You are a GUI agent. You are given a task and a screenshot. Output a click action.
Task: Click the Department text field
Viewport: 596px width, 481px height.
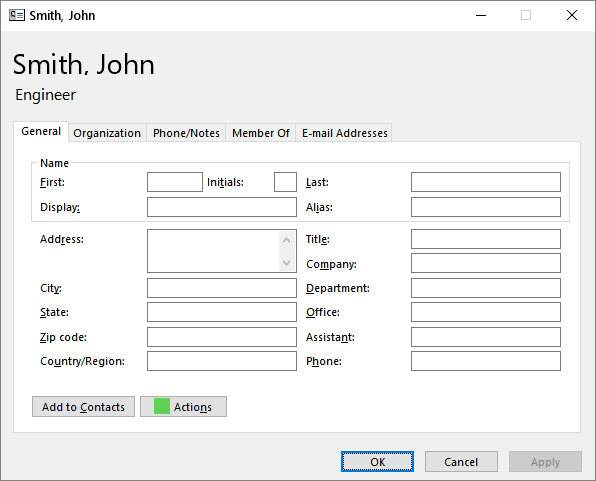coord(486,288)
